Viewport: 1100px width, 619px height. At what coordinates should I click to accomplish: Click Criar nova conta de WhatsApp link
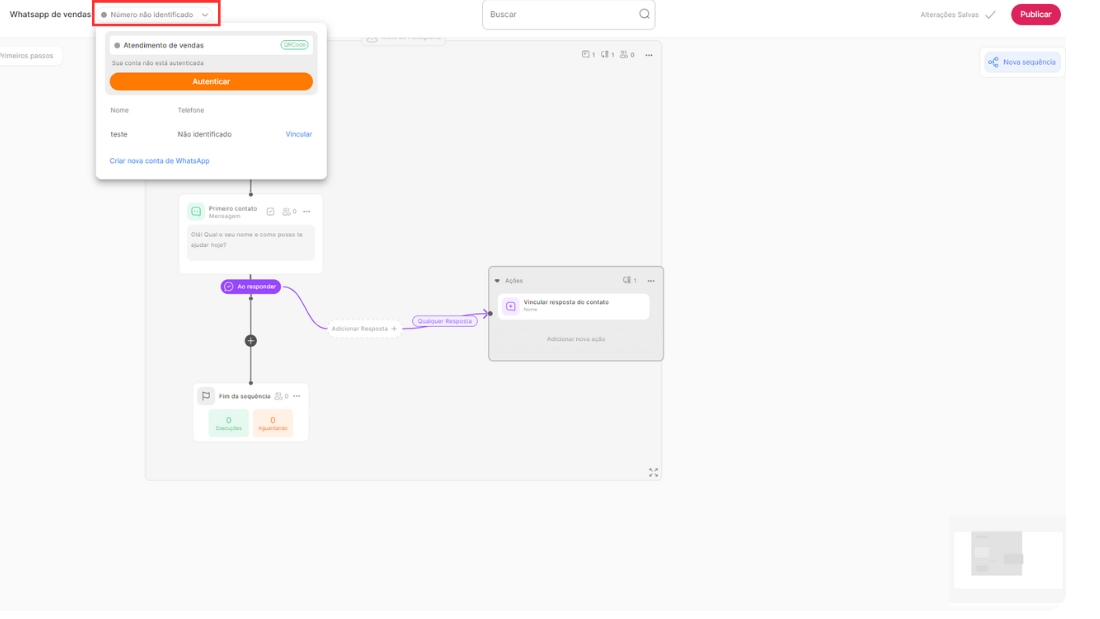tap(159, 160)
